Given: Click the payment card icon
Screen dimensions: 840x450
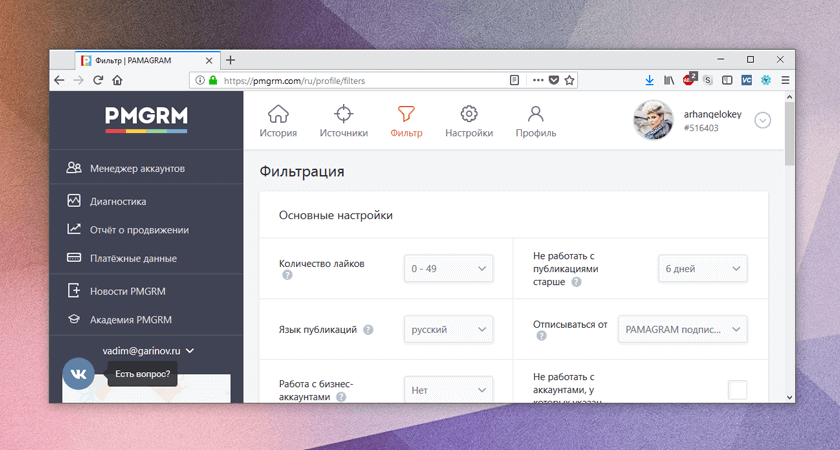Looking at the screenshot, I should click(74, 258).
